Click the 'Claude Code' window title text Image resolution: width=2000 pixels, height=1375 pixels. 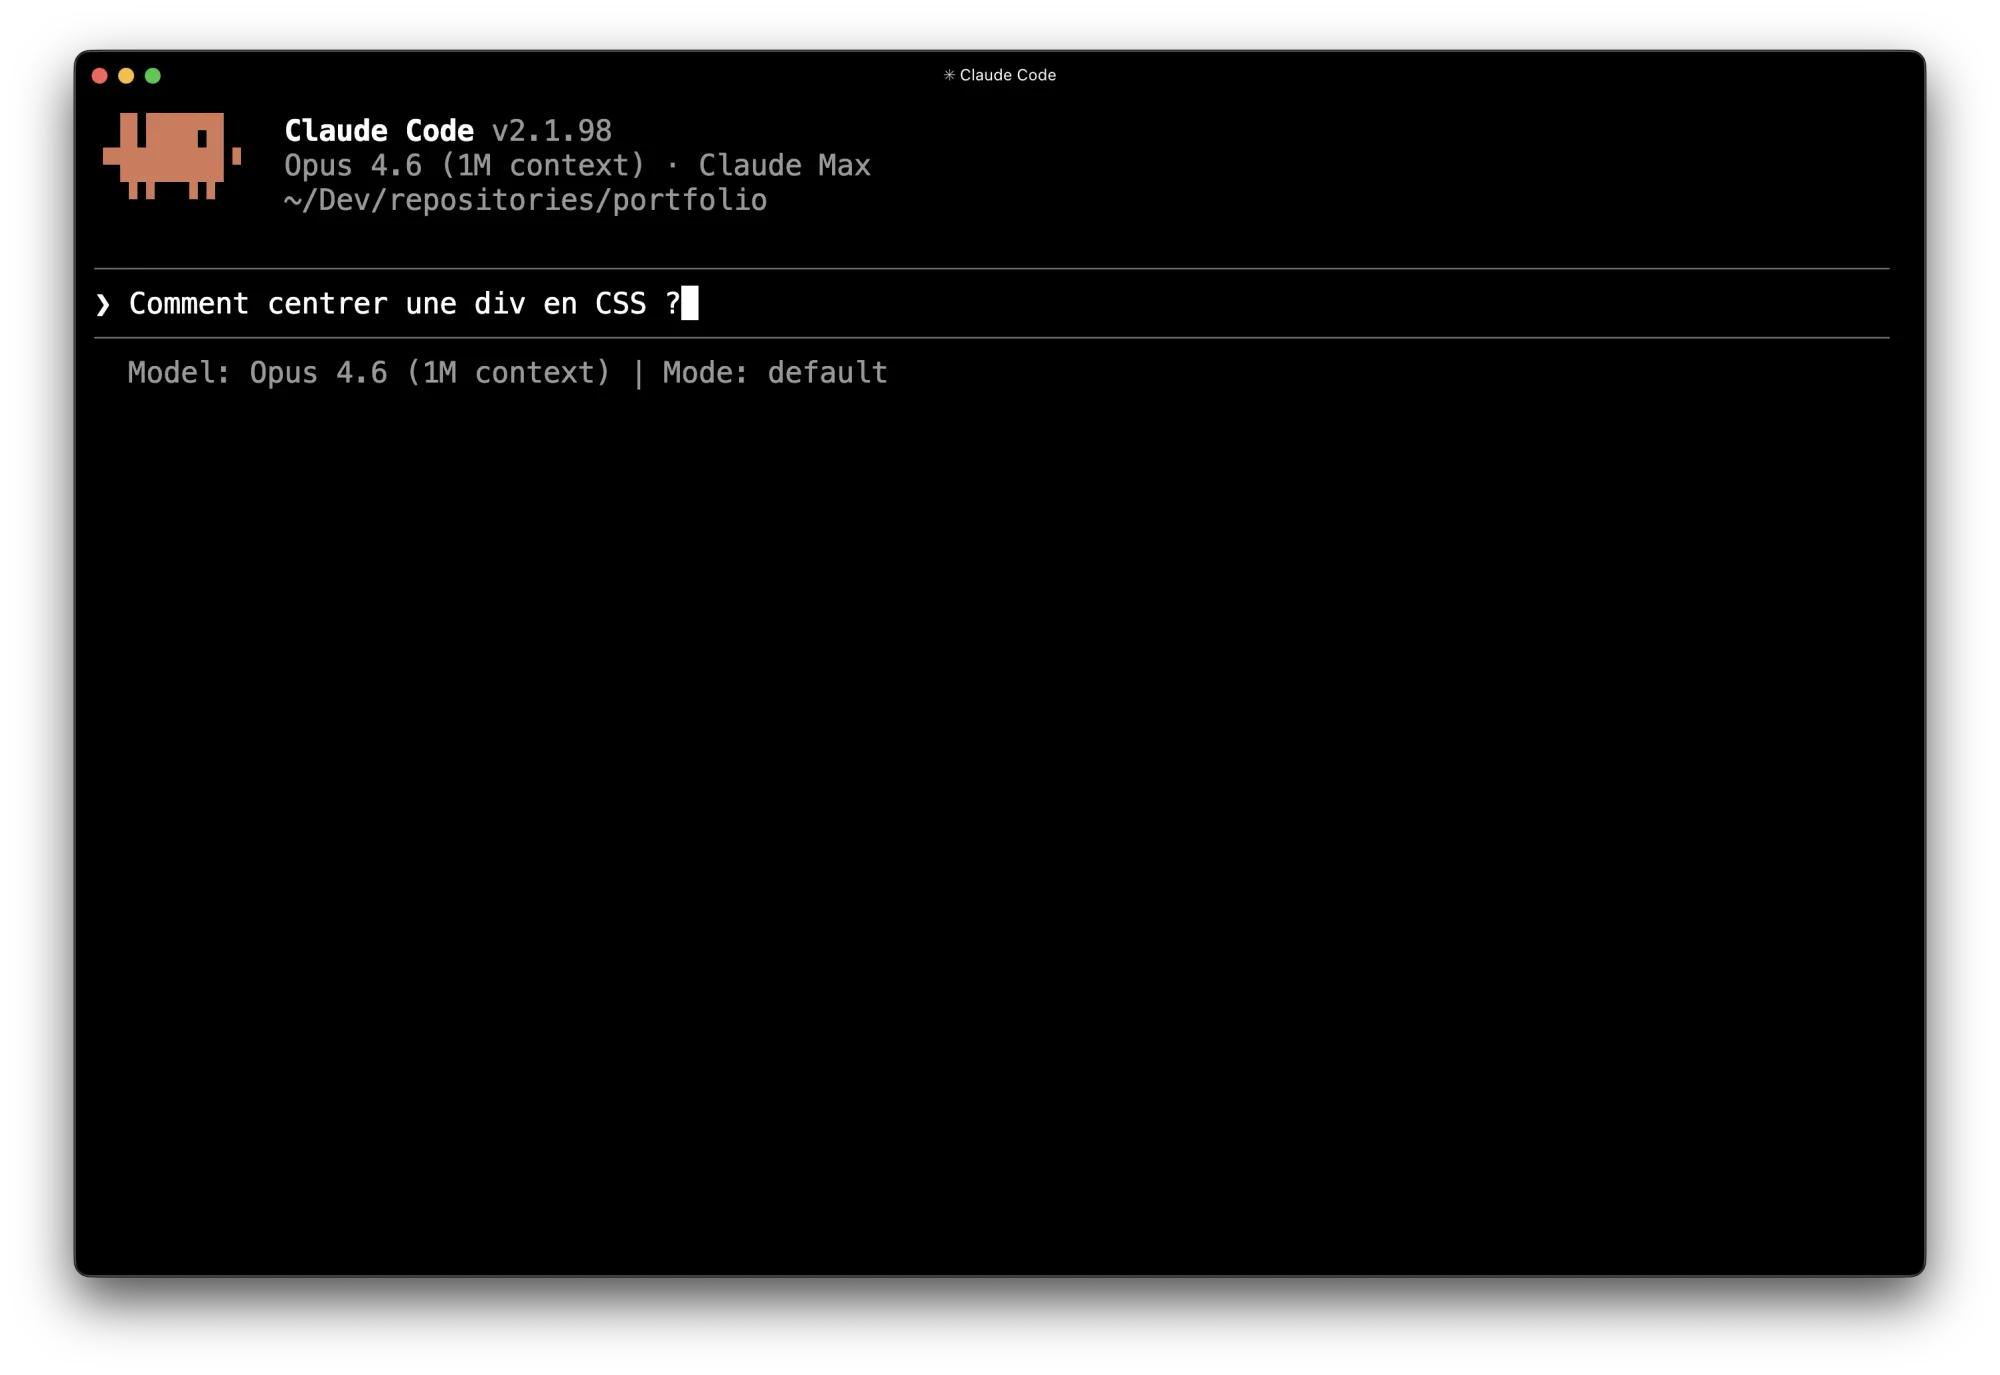click(x=1008, y=75)
